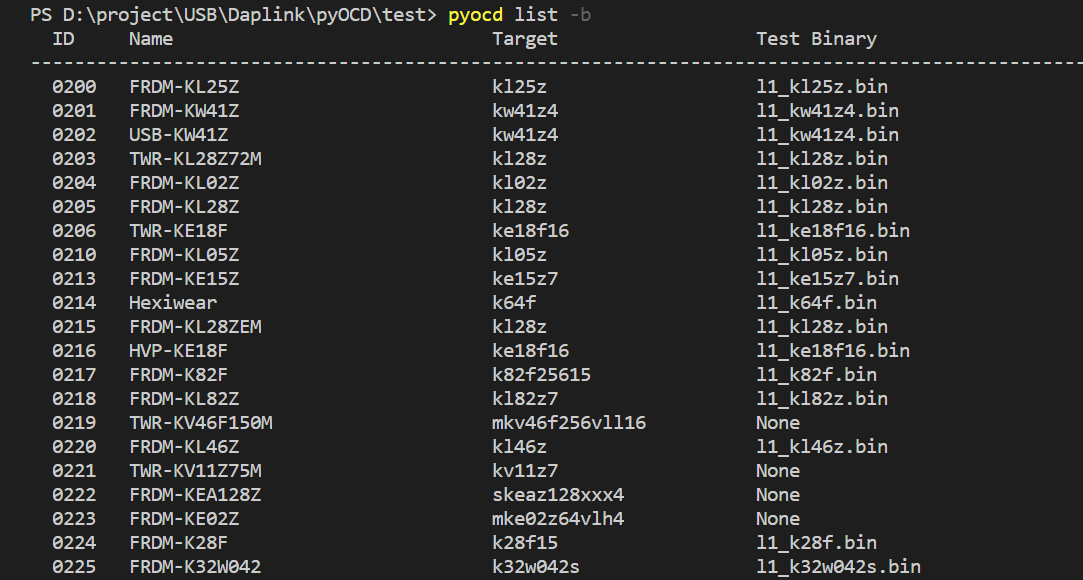Click the ID column header
Image resolution: width=1083 pixels, height=580 pixels.
point(63,39)
